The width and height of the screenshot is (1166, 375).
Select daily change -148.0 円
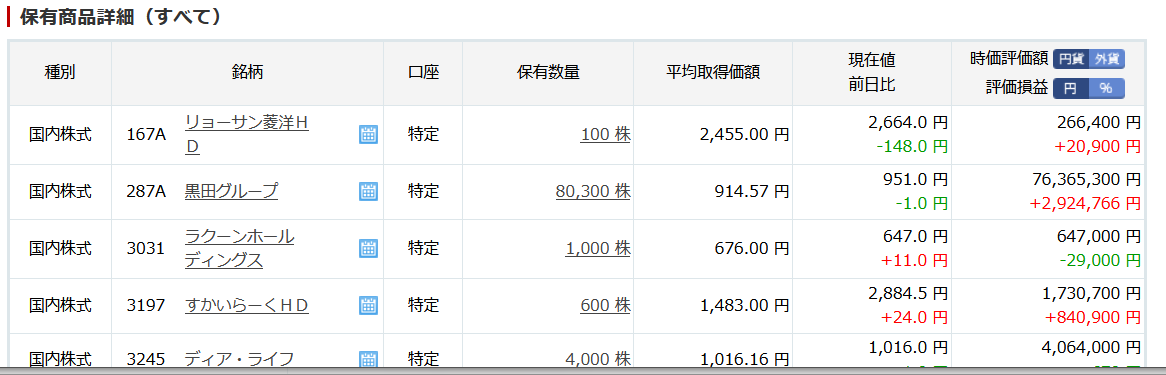(912, 147)
